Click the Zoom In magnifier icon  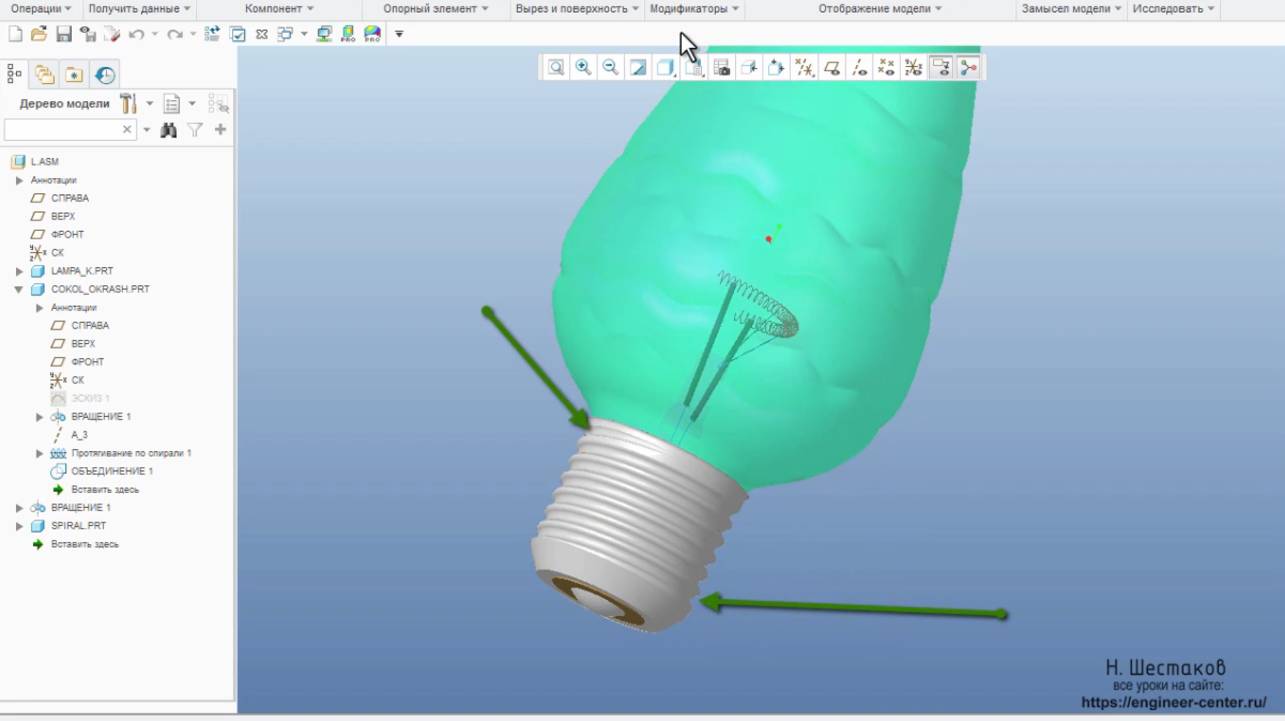tap(583, 68)
